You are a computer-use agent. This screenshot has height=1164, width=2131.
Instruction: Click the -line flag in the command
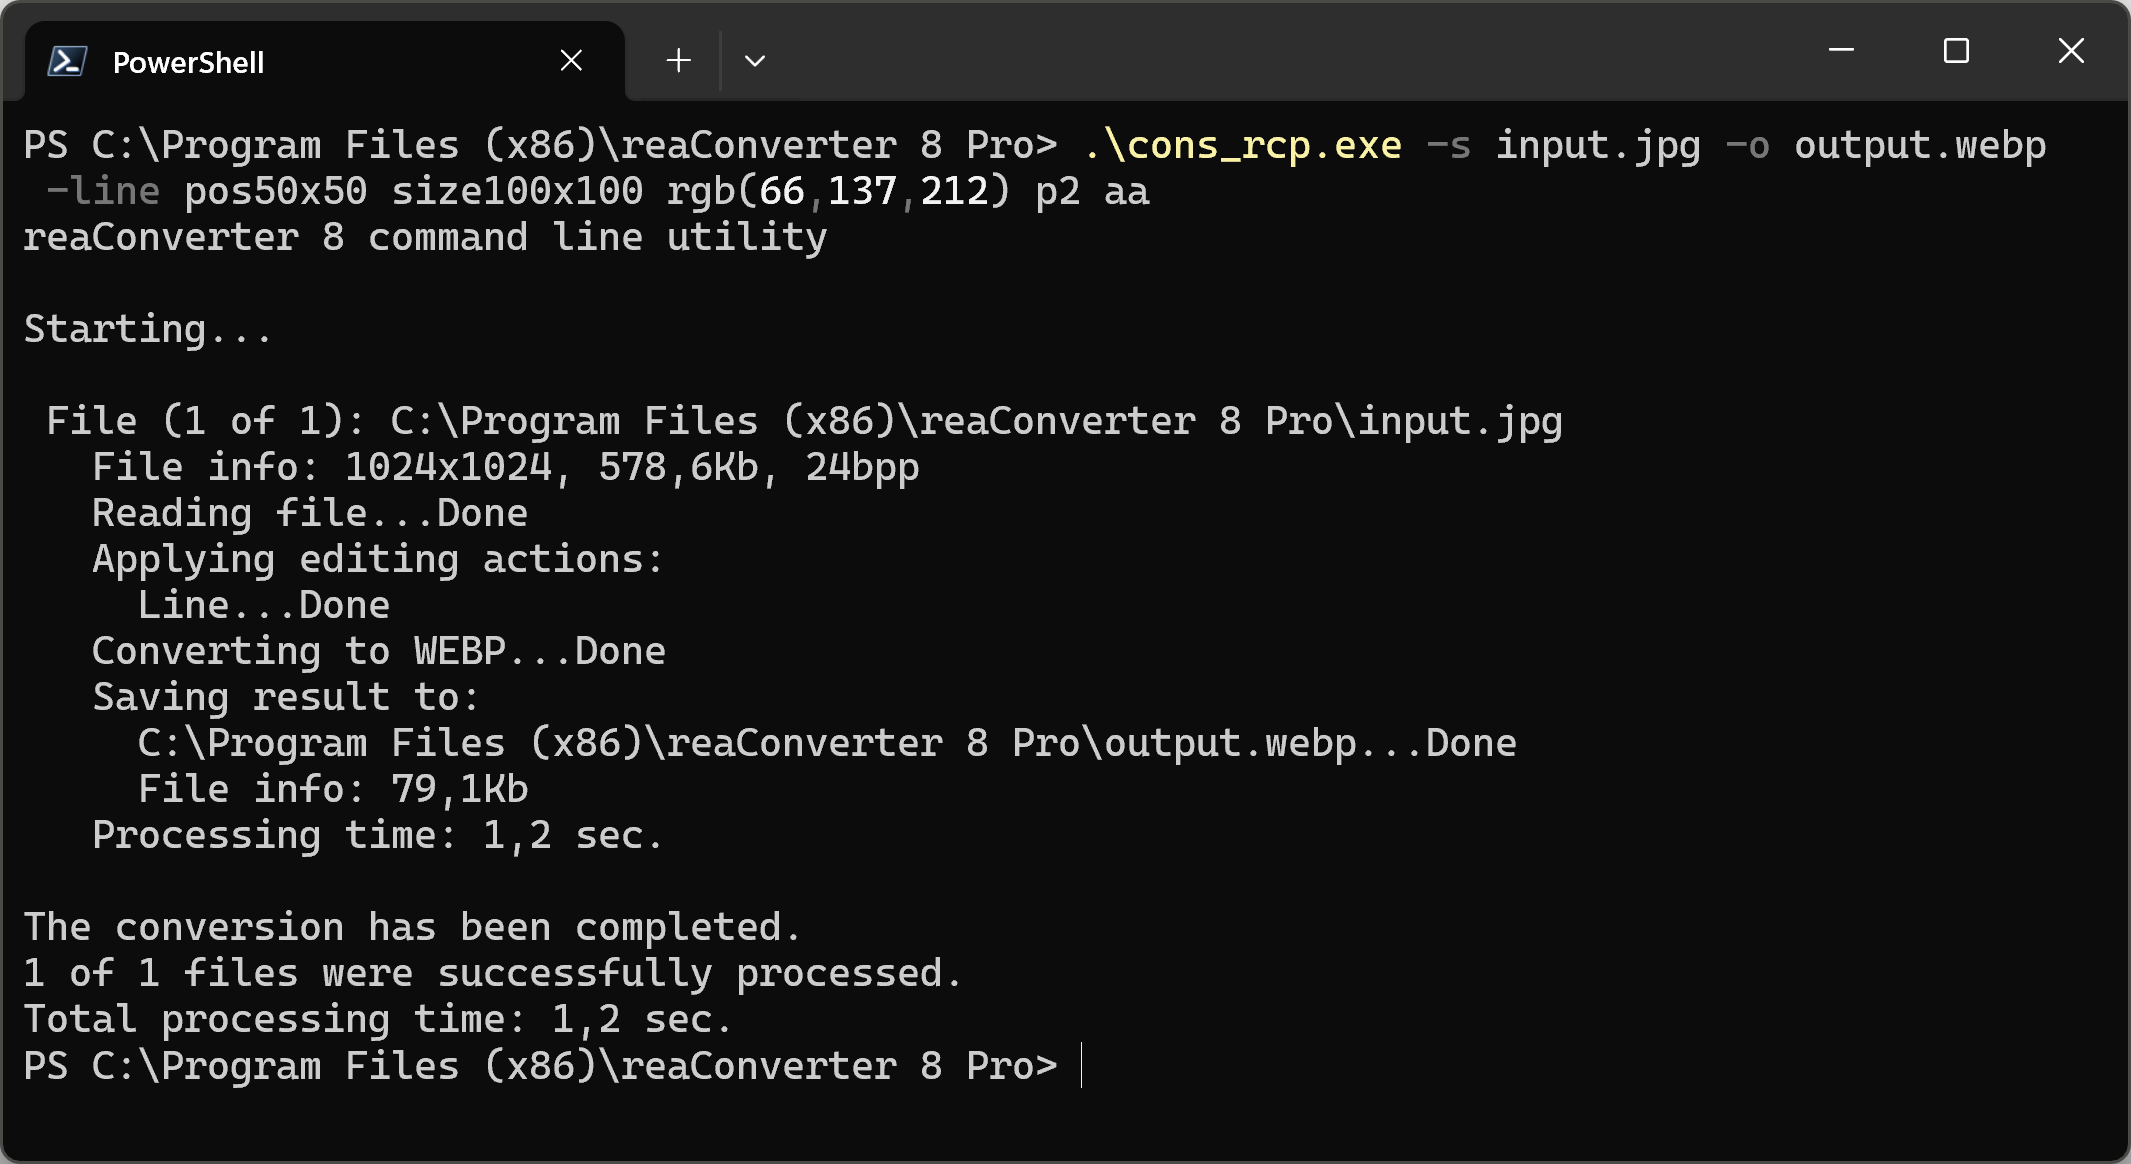tap(103, 192)
